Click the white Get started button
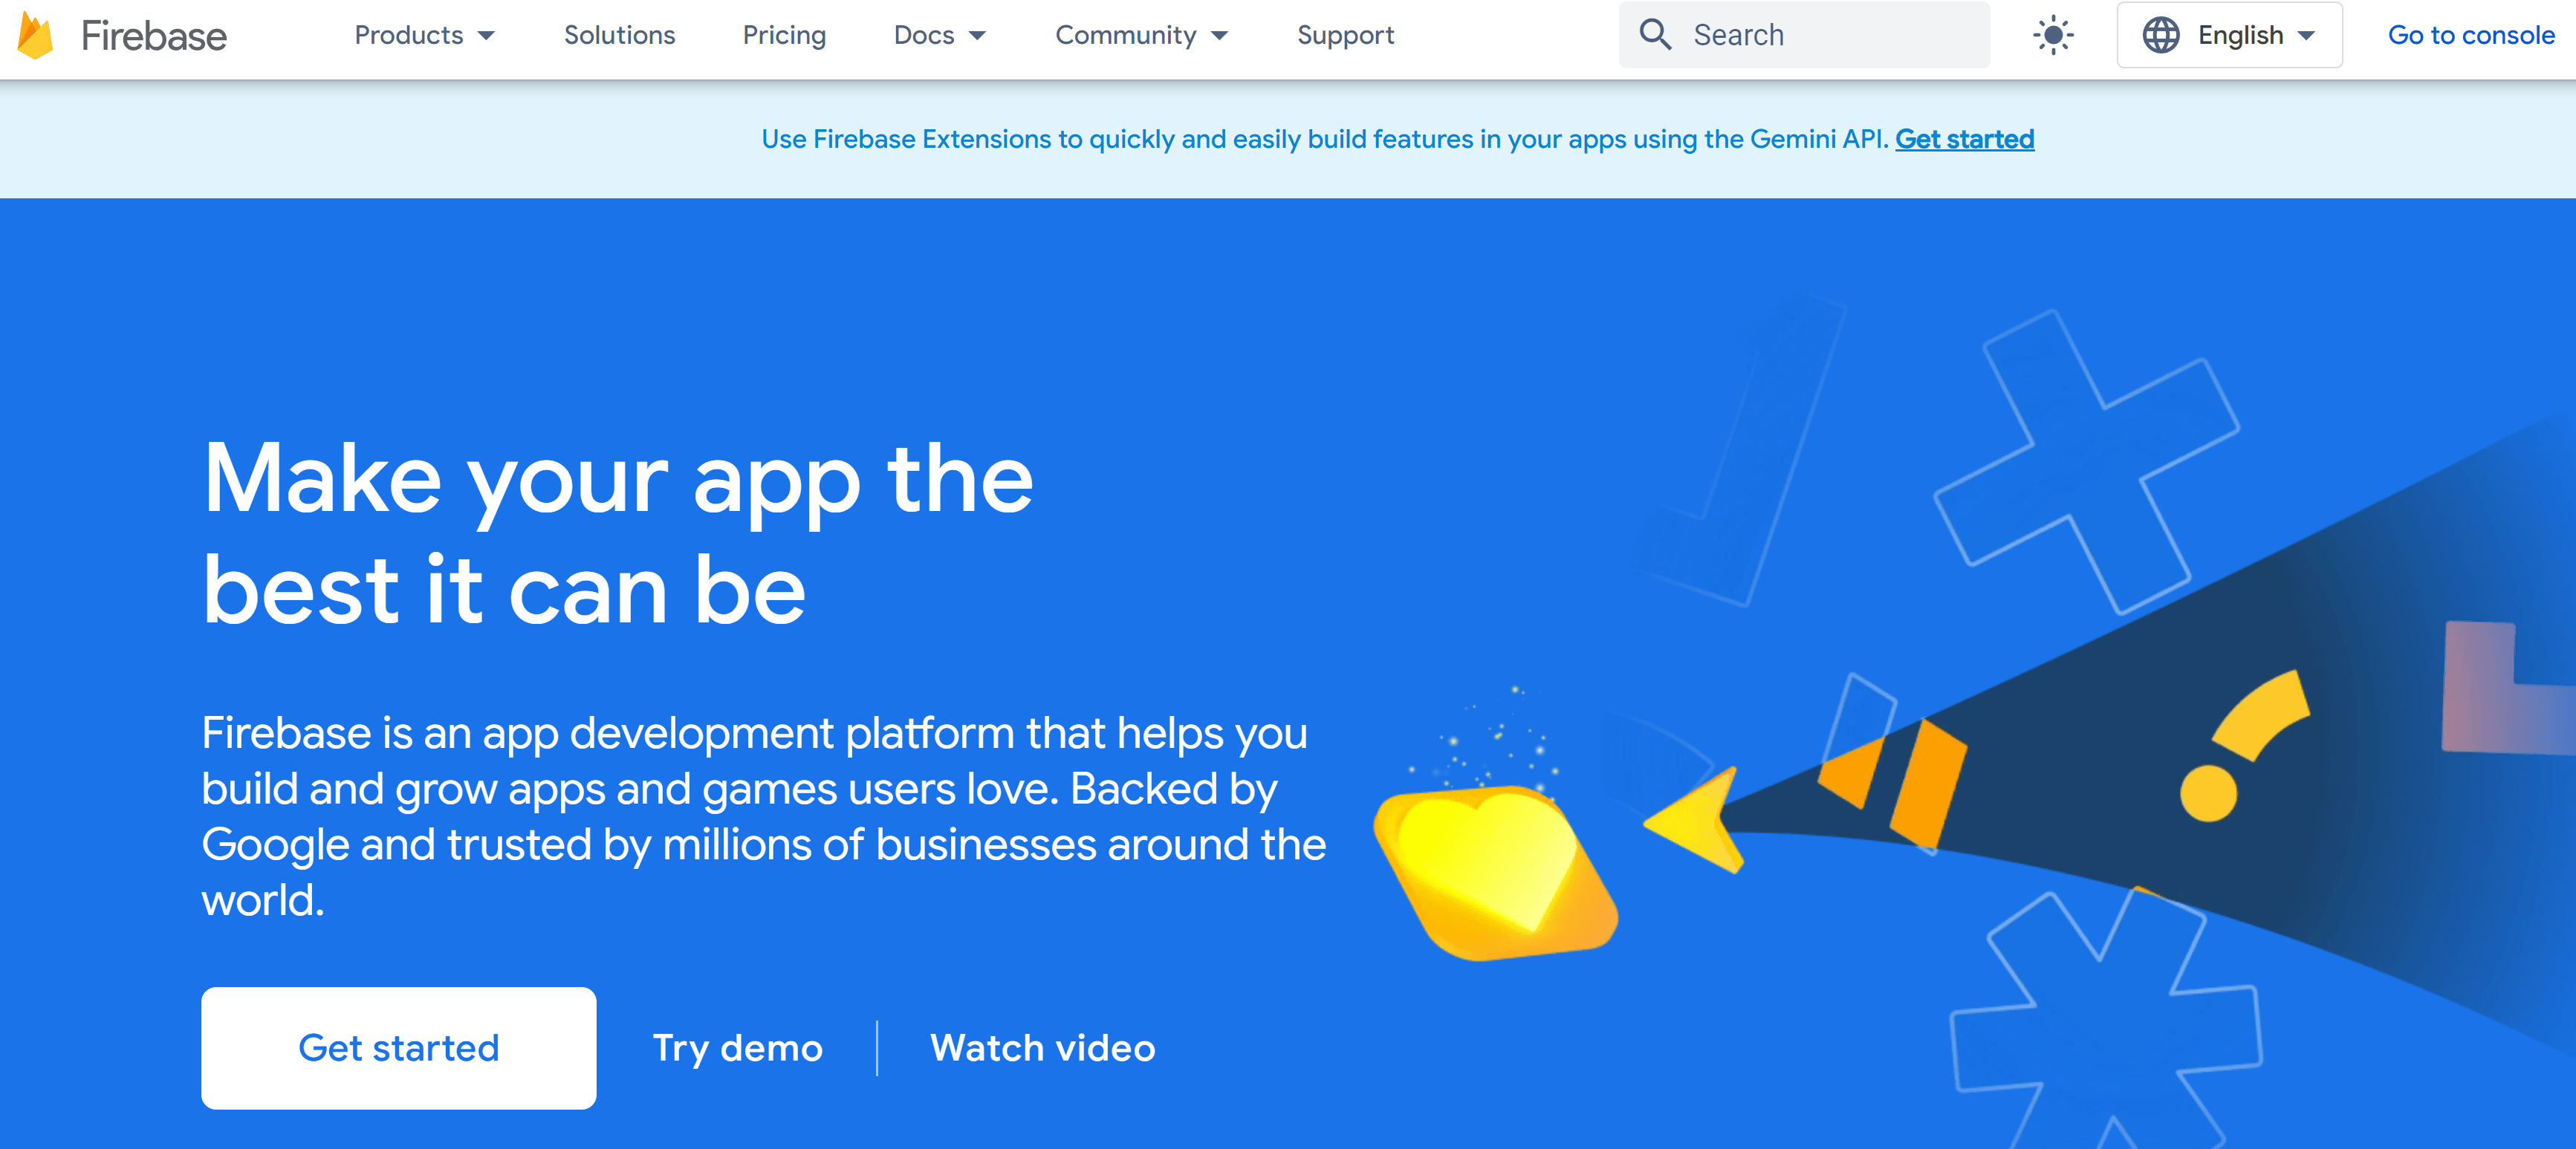The width and height of the screenshot is (2576, 1149). click(398, 1047)
